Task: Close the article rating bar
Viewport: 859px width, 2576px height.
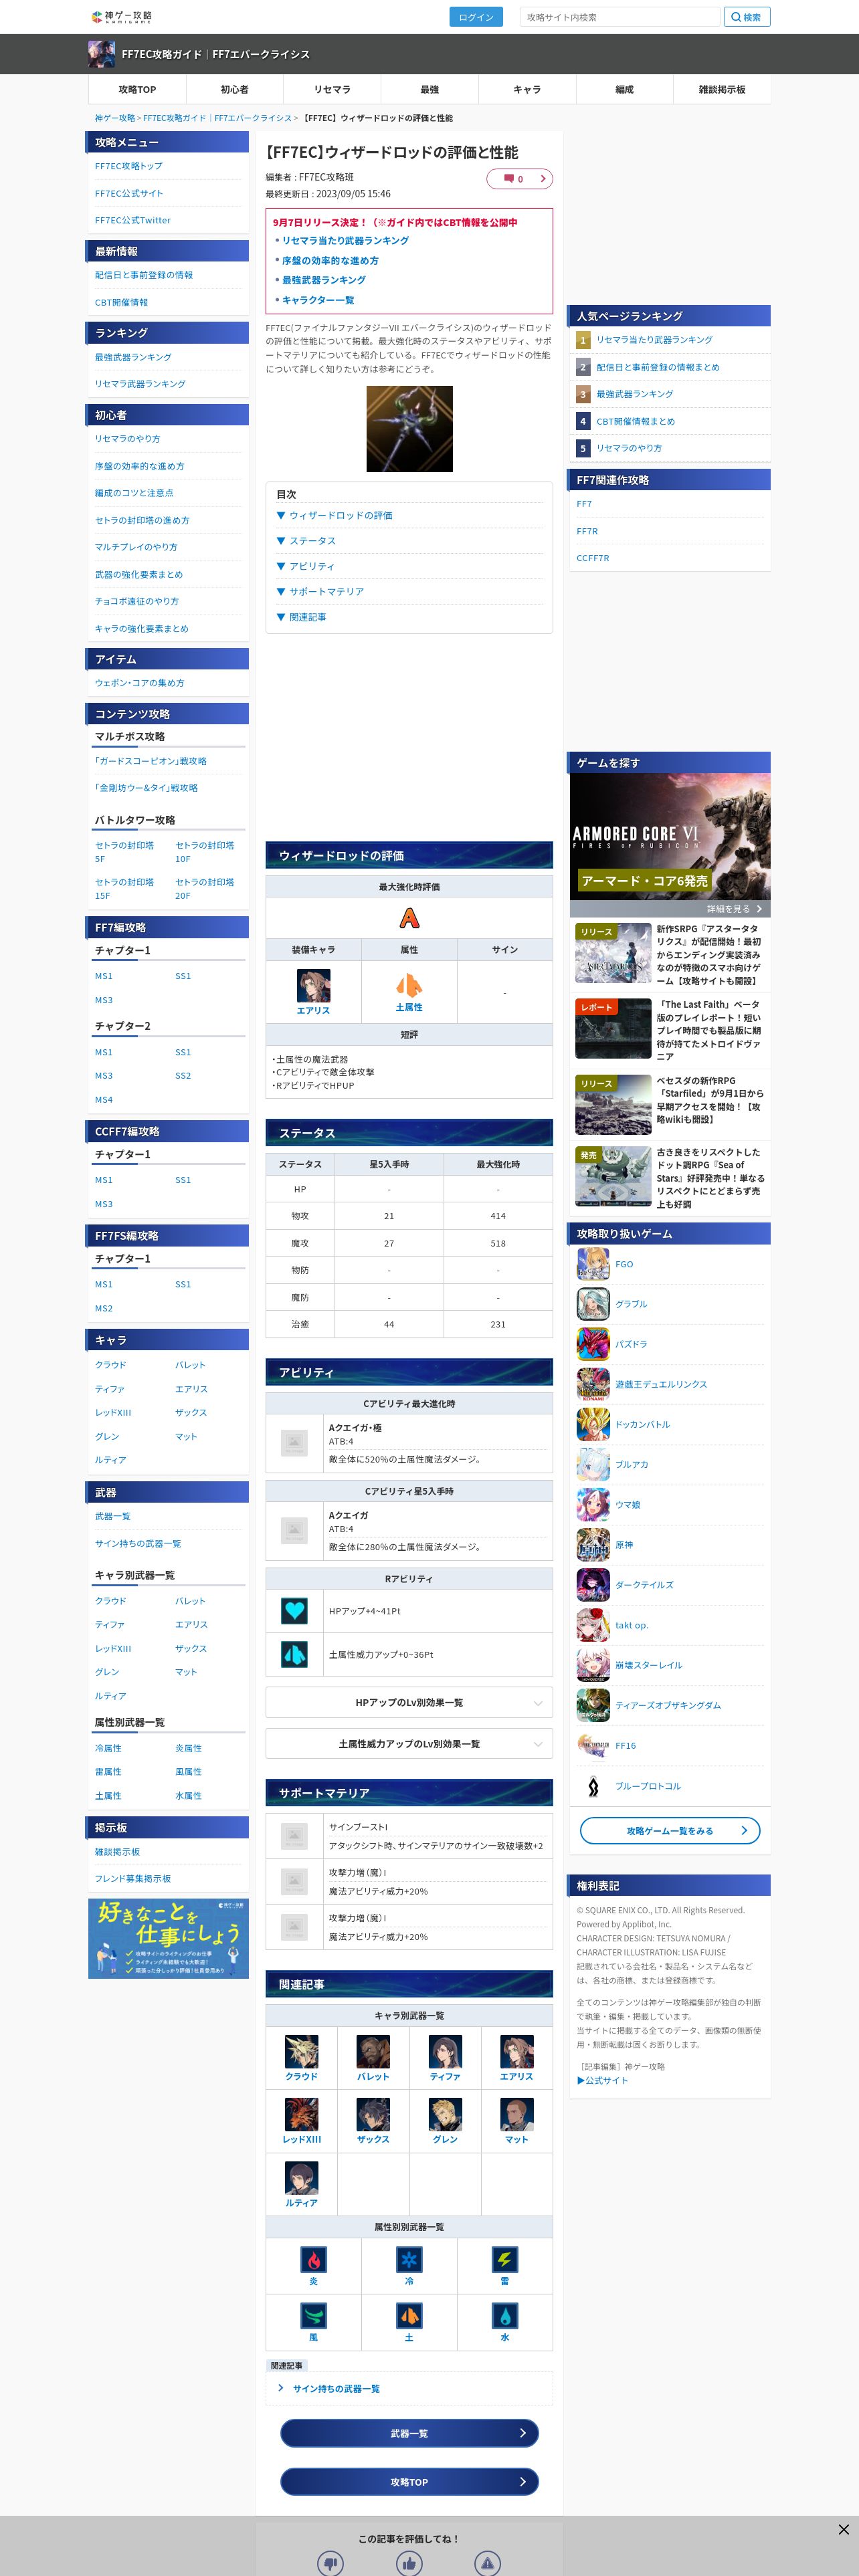Action: click(x=843, y=2529)
